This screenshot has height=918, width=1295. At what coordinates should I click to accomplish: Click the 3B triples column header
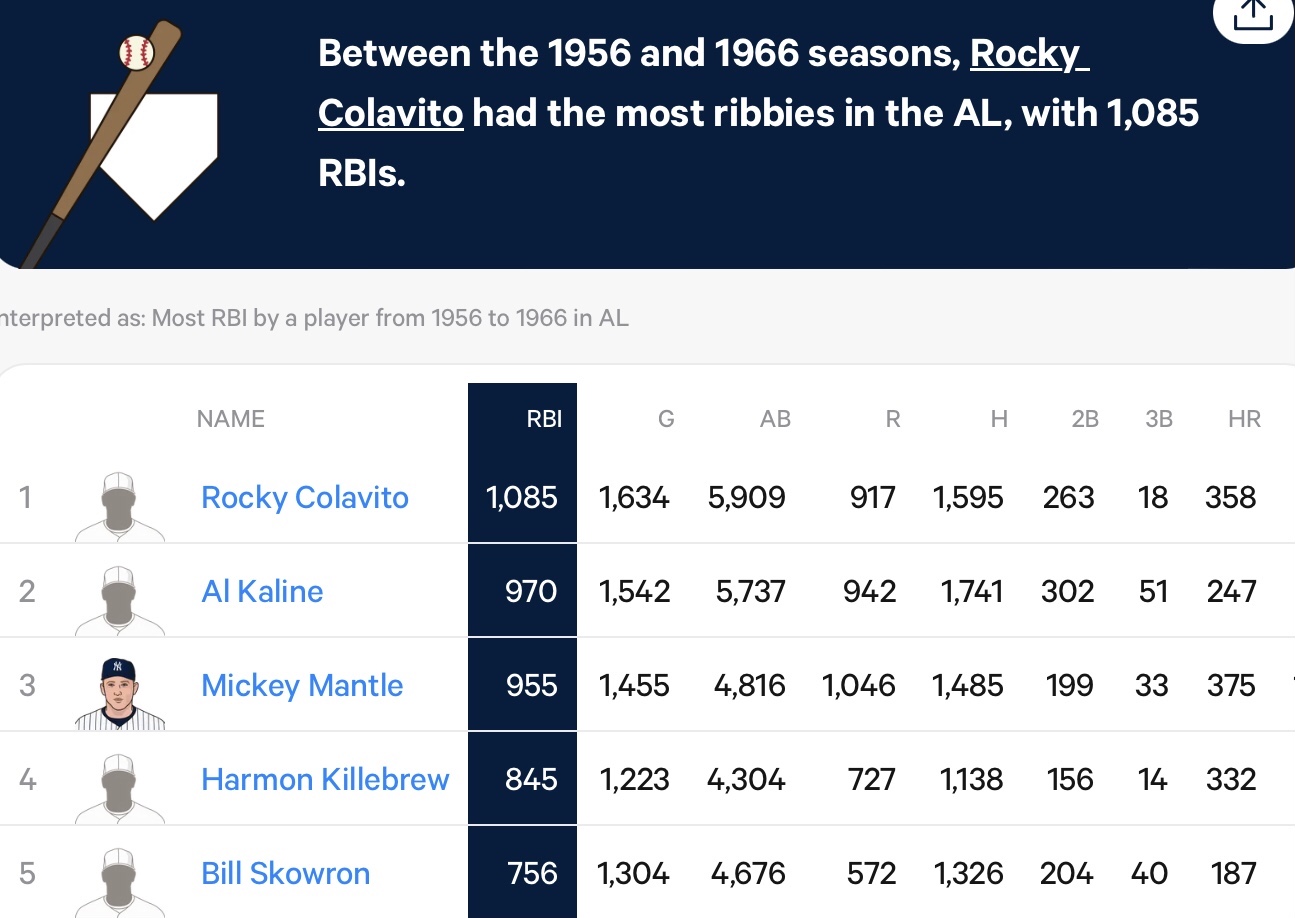[x=1159, y=419]
